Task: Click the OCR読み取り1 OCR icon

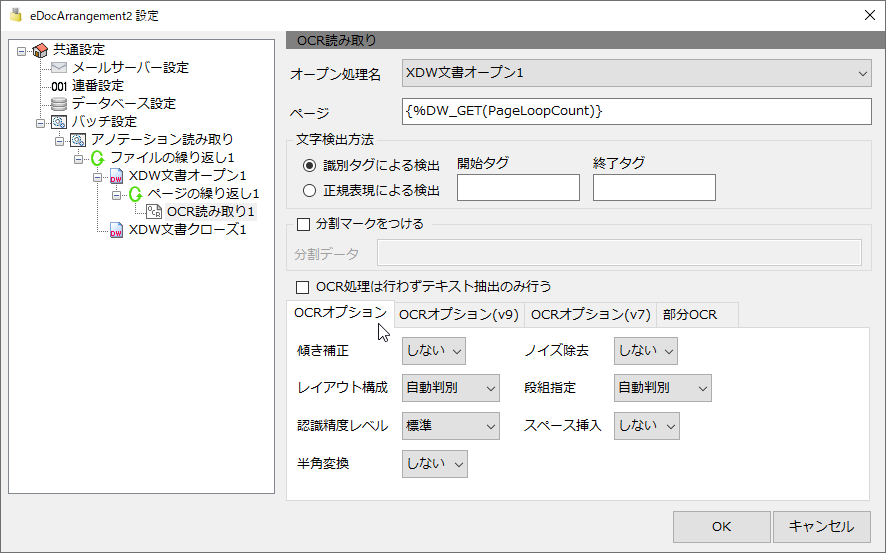Action: coord(154,212)
